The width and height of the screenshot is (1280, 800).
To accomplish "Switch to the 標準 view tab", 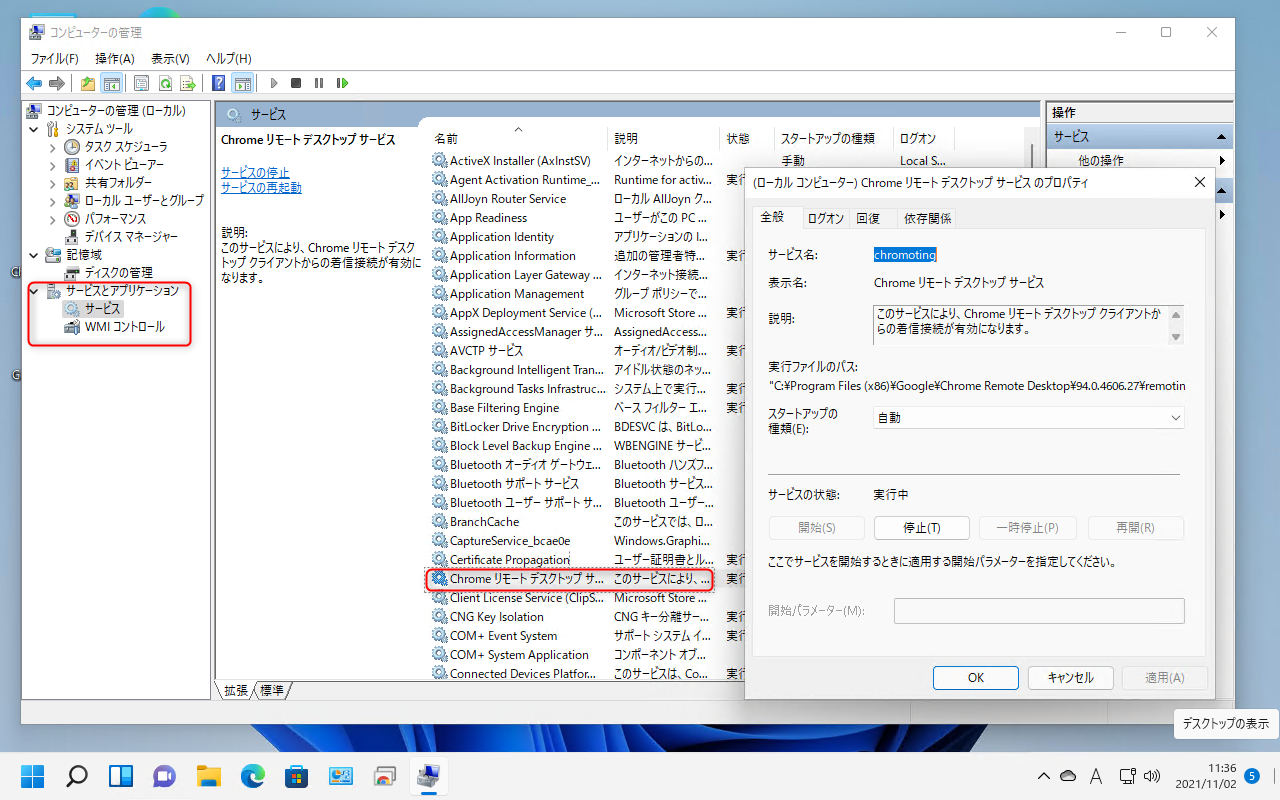I will pyautogui.click(x=272, y=690).
